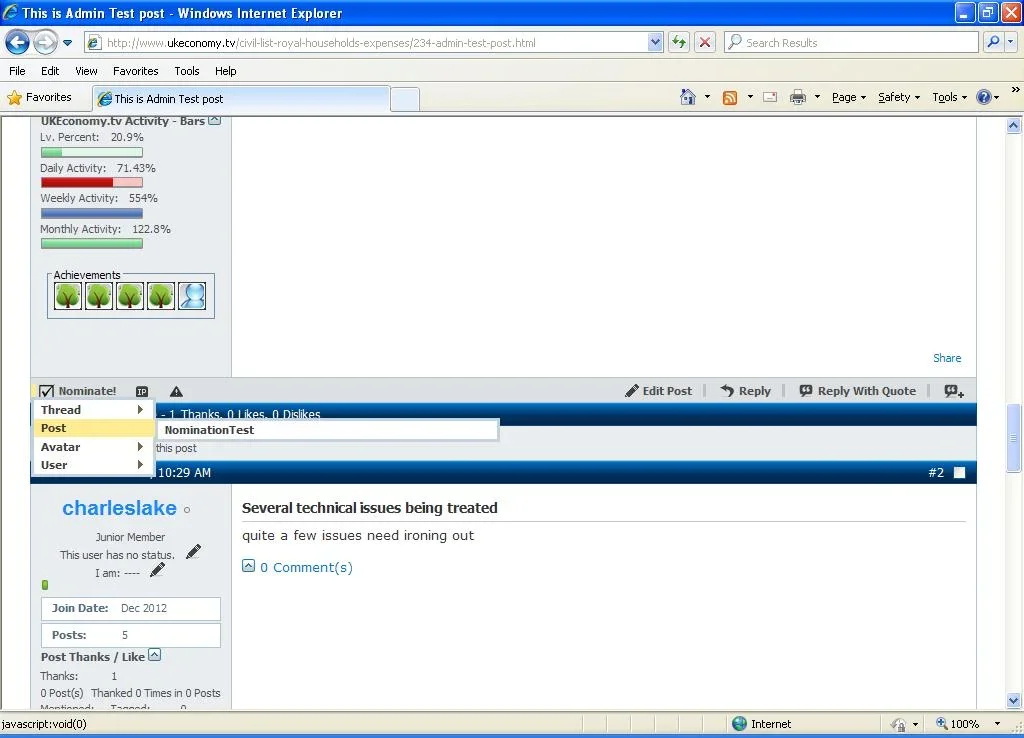Click the RSS feeds icon
The image size is (1024, 738).
729,97
